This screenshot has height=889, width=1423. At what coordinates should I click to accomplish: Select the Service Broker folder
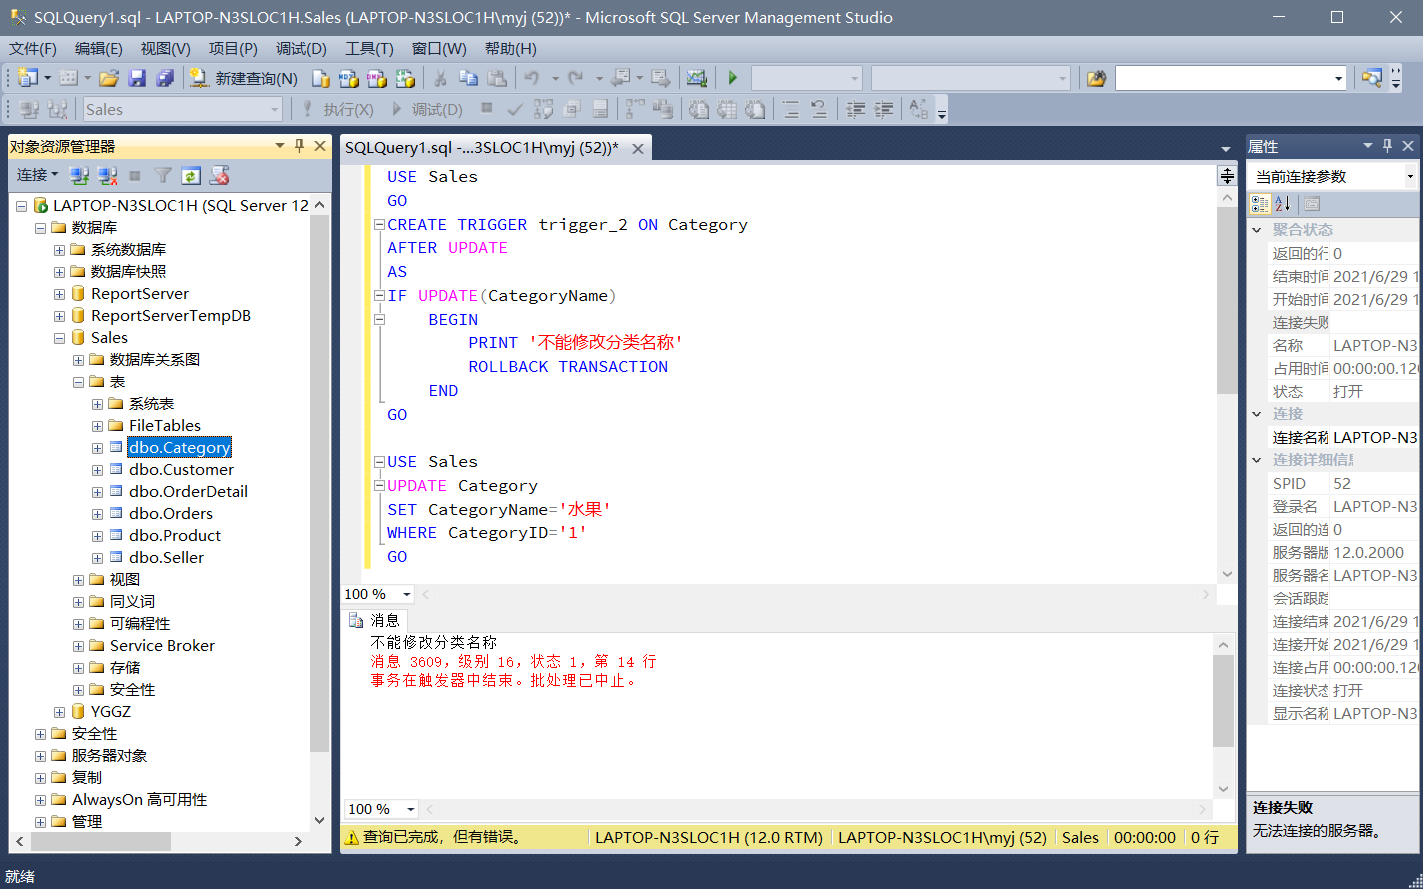162,646
